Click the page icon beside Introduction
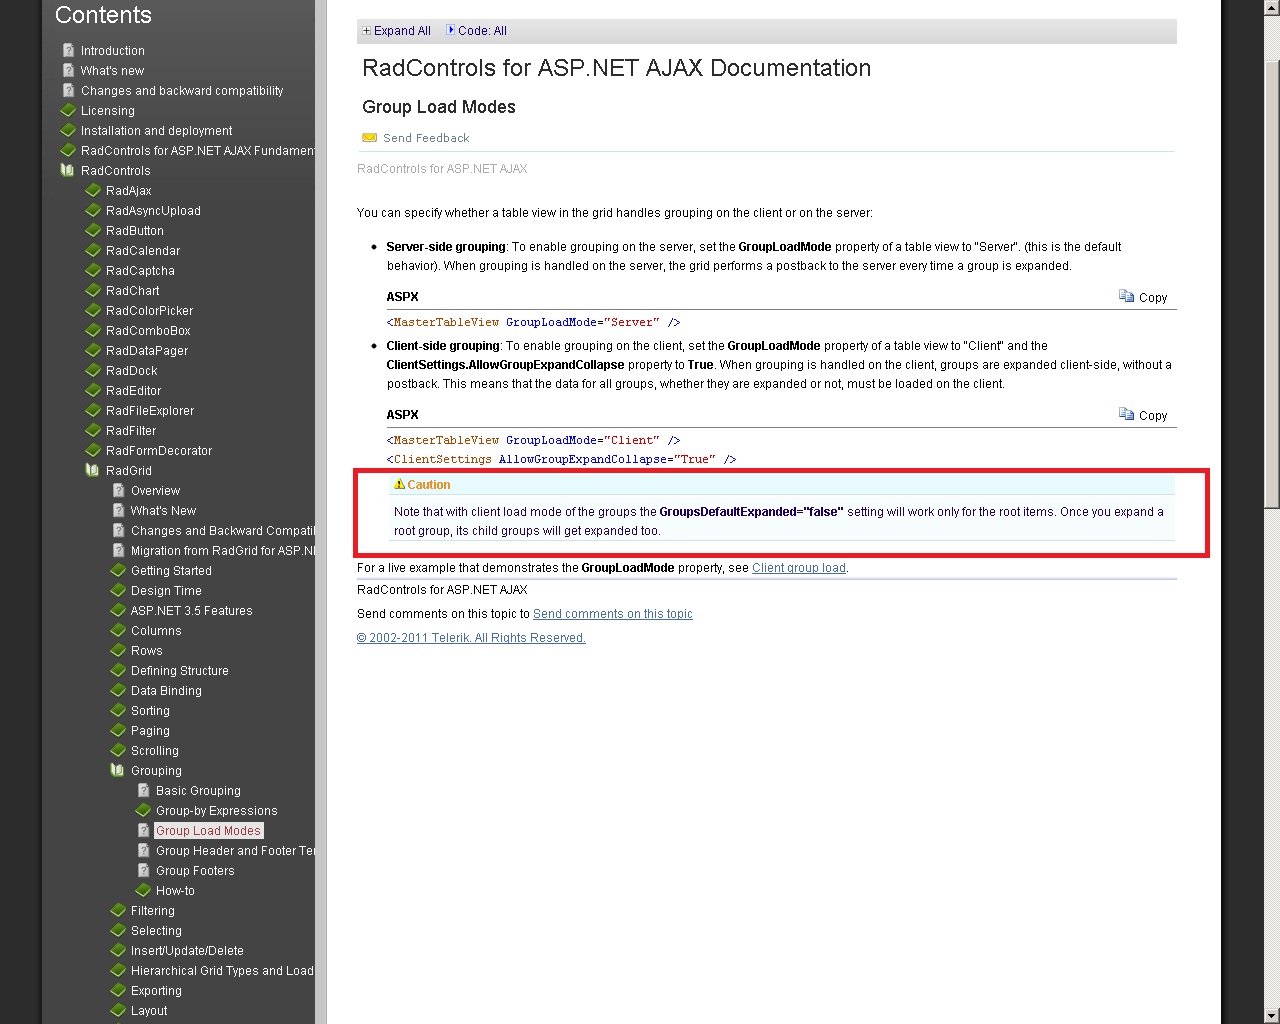 [x=68, y=50]
